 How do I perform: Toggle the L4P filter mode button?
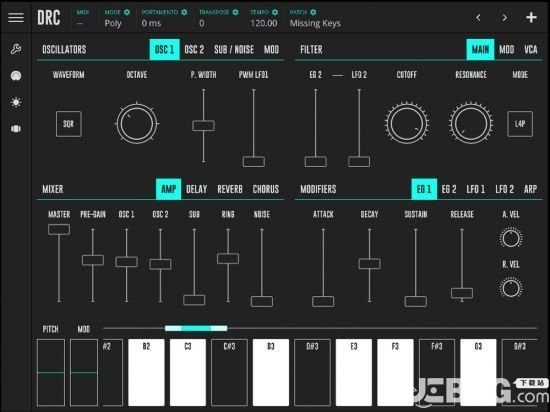point(520,124)
